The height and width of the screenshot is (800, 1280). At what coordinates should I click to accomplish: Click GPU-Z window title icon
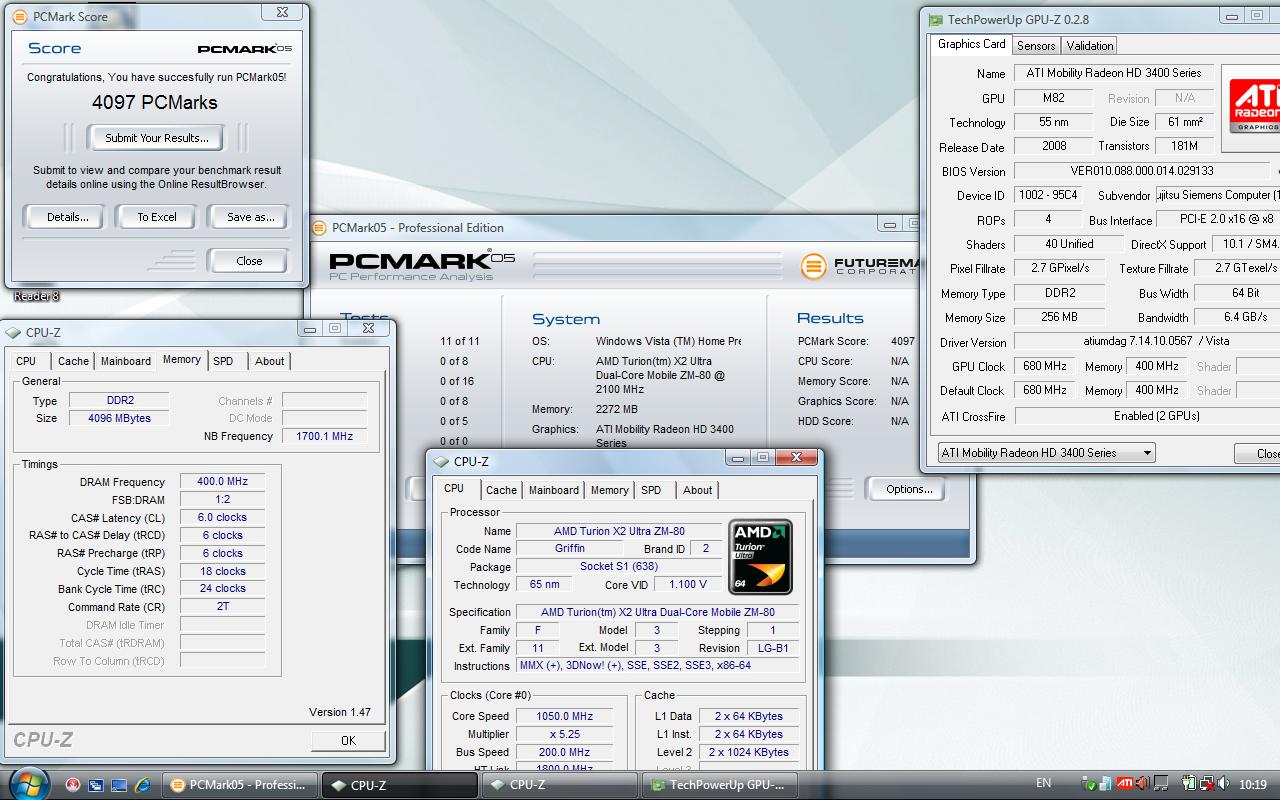click(x=935, y=19)
